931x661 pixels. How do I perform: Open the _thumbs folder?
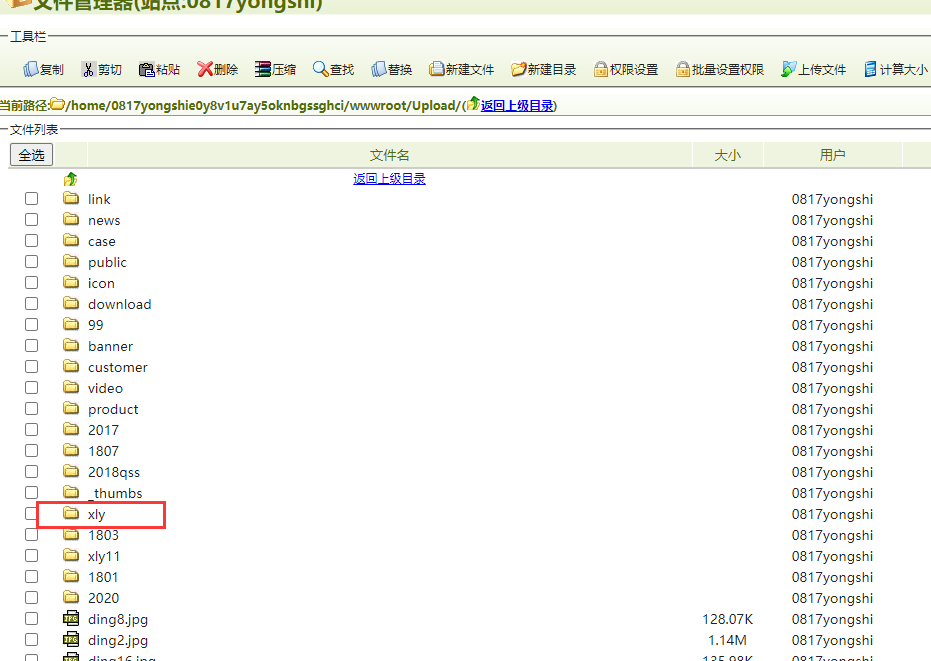(x=115, y=493)
